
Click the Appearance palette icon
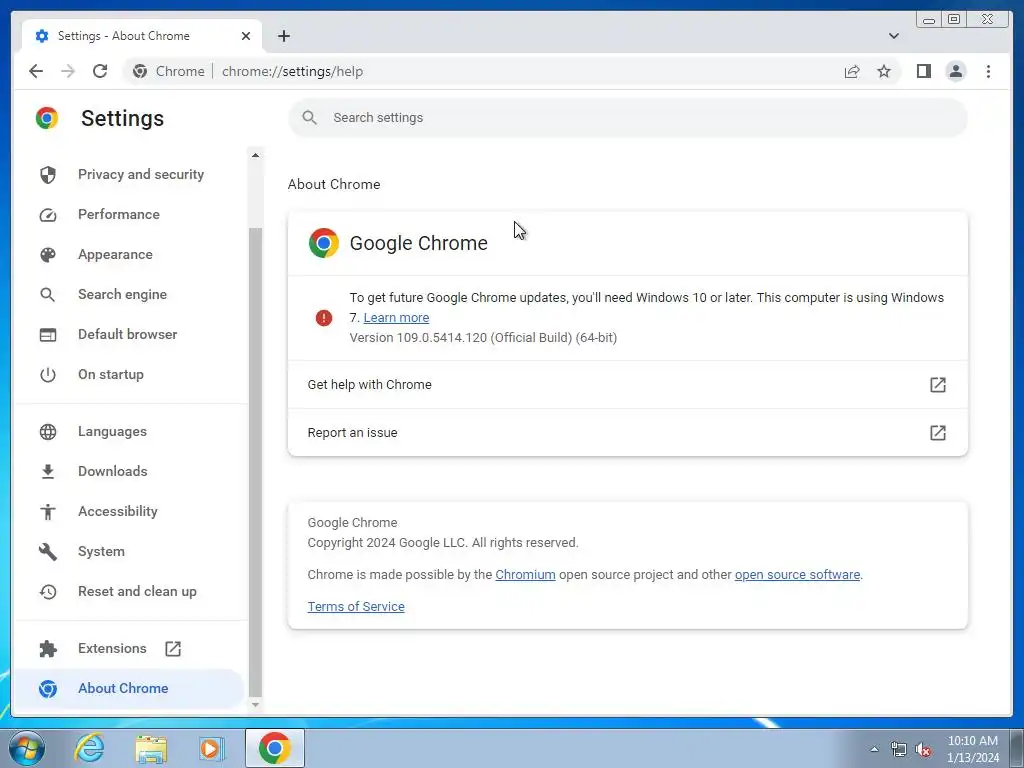click(48, 255)
